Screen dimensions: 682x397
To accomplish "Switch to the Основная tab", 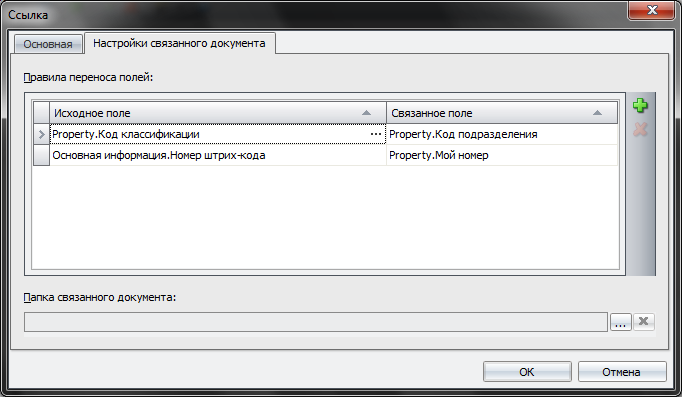I will [48, 44].
